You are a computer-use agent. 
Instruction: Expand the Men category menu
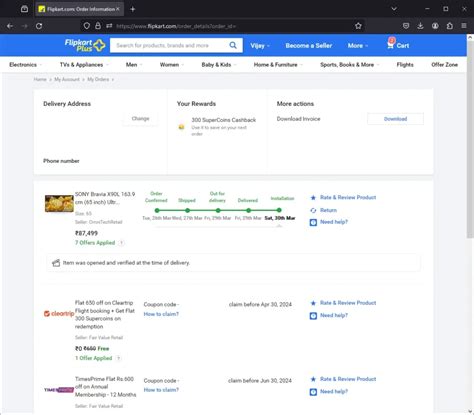pyautogui.click(x=134, y=65)
